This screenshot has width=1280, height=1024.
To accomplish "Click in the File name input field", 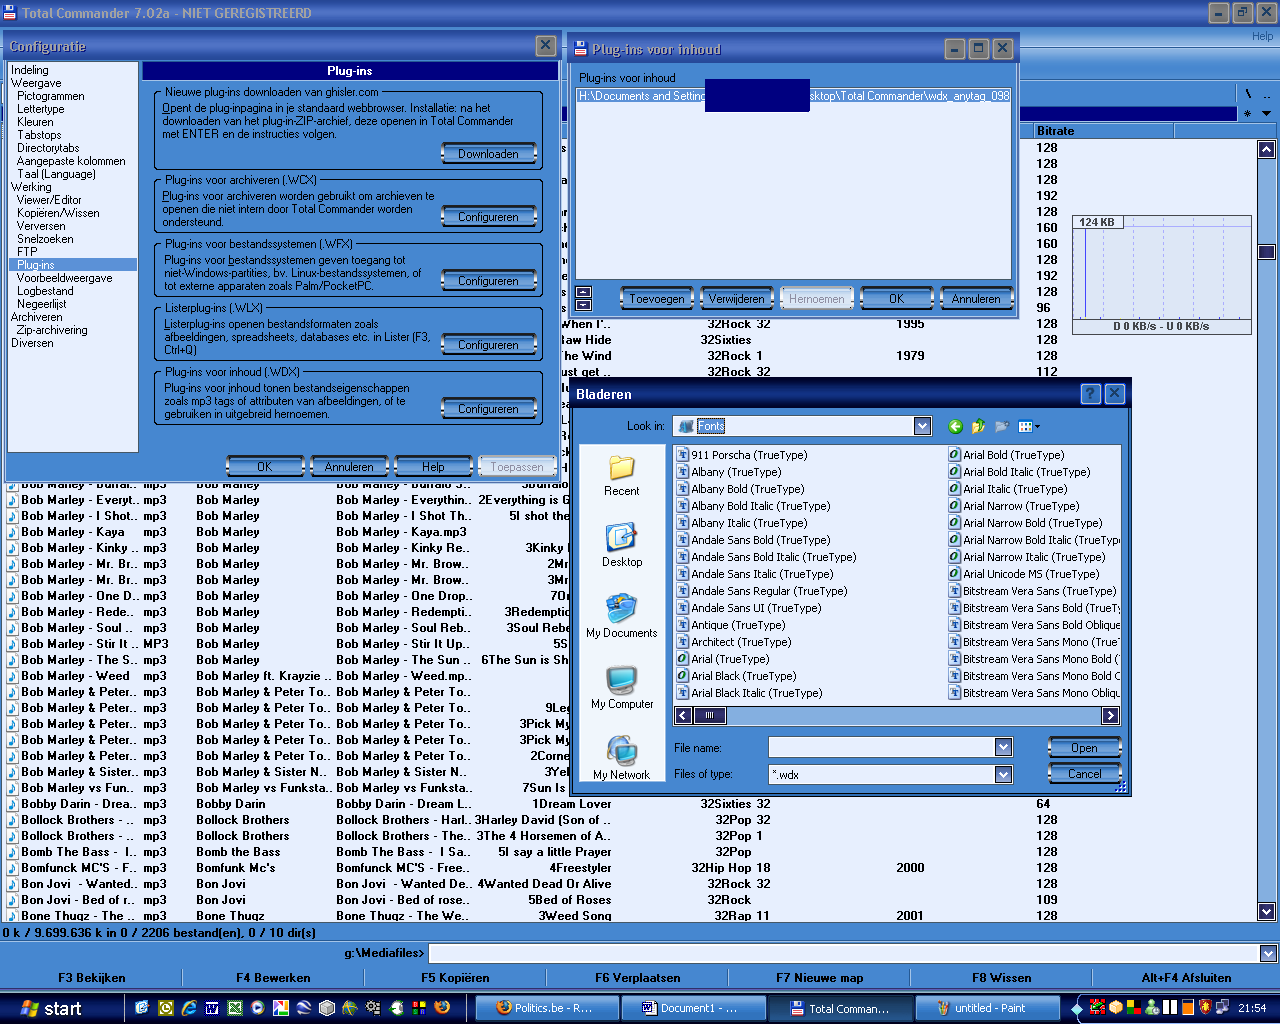I will pos(881,747).
